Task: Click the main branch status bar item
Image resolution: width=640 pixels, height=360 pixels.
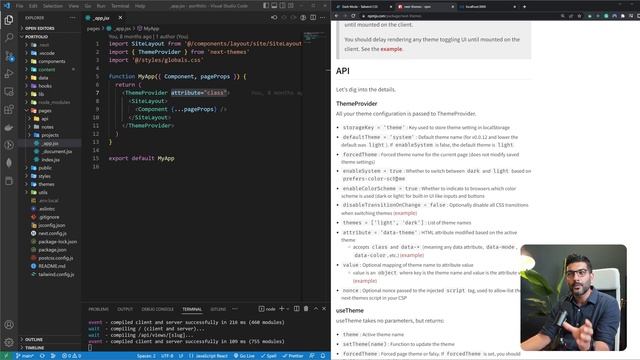Action: pos(25,356)
